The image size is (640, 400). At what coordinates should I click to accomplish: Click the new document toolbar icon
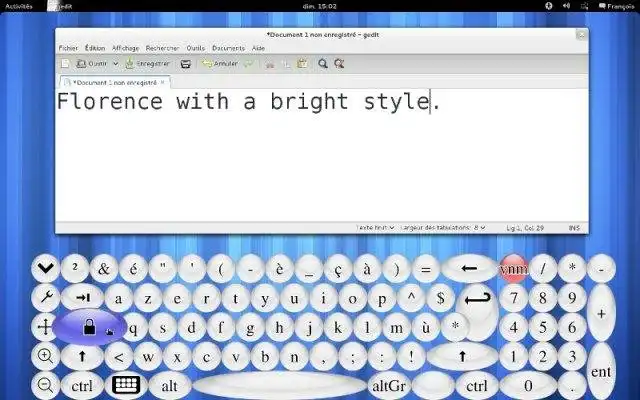click(x=65, y=64)
